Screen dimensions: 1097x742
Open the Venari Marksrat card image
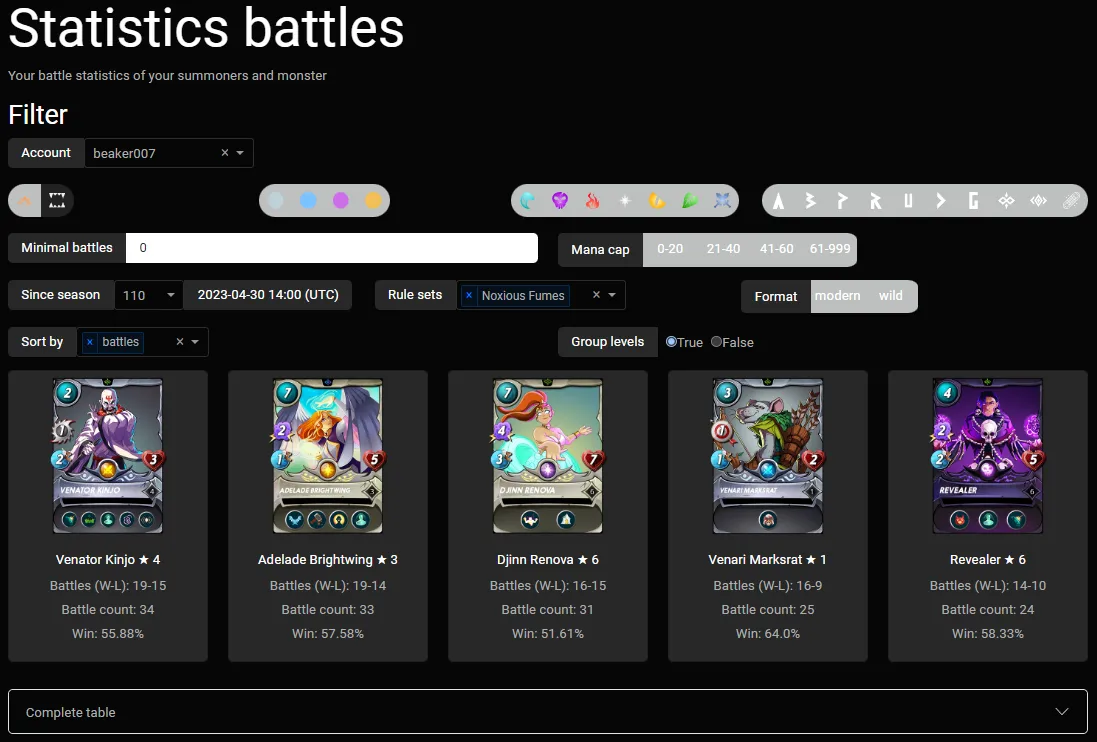pyautogui.click(x=767, y=456)
